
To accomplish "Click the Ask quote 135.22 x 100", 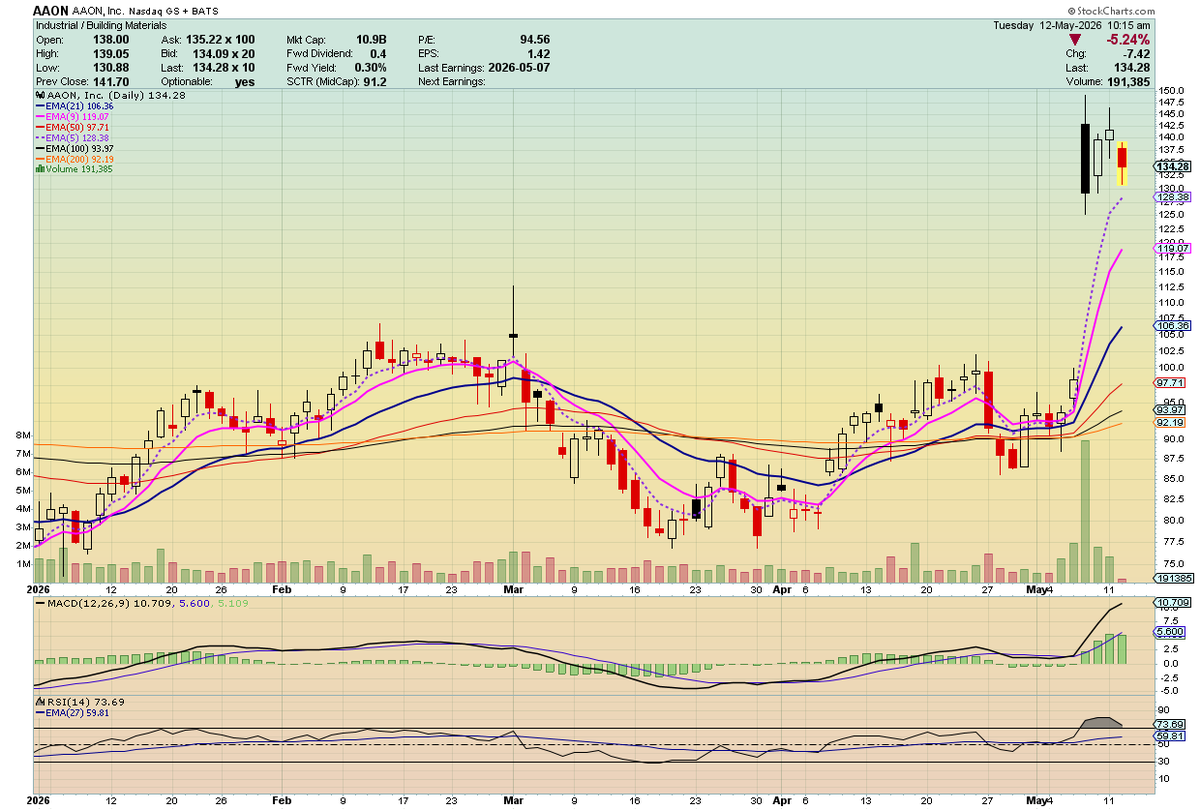I will click(220, 39).
